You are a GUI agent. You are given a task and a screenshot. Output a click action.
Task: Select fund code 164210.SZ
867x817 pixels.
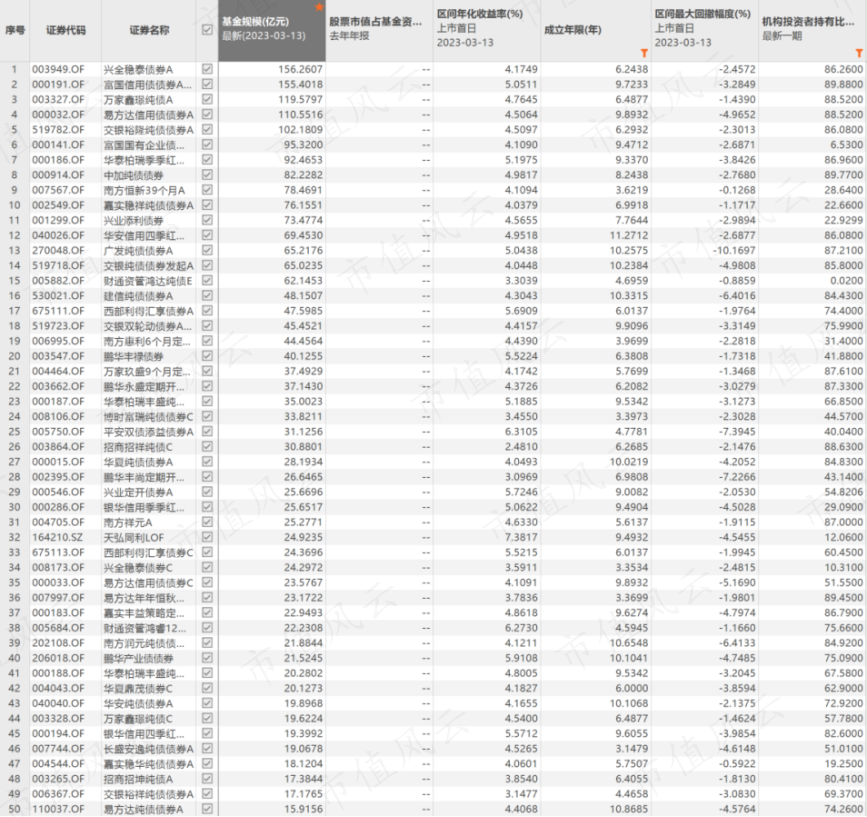pos(58,537)
